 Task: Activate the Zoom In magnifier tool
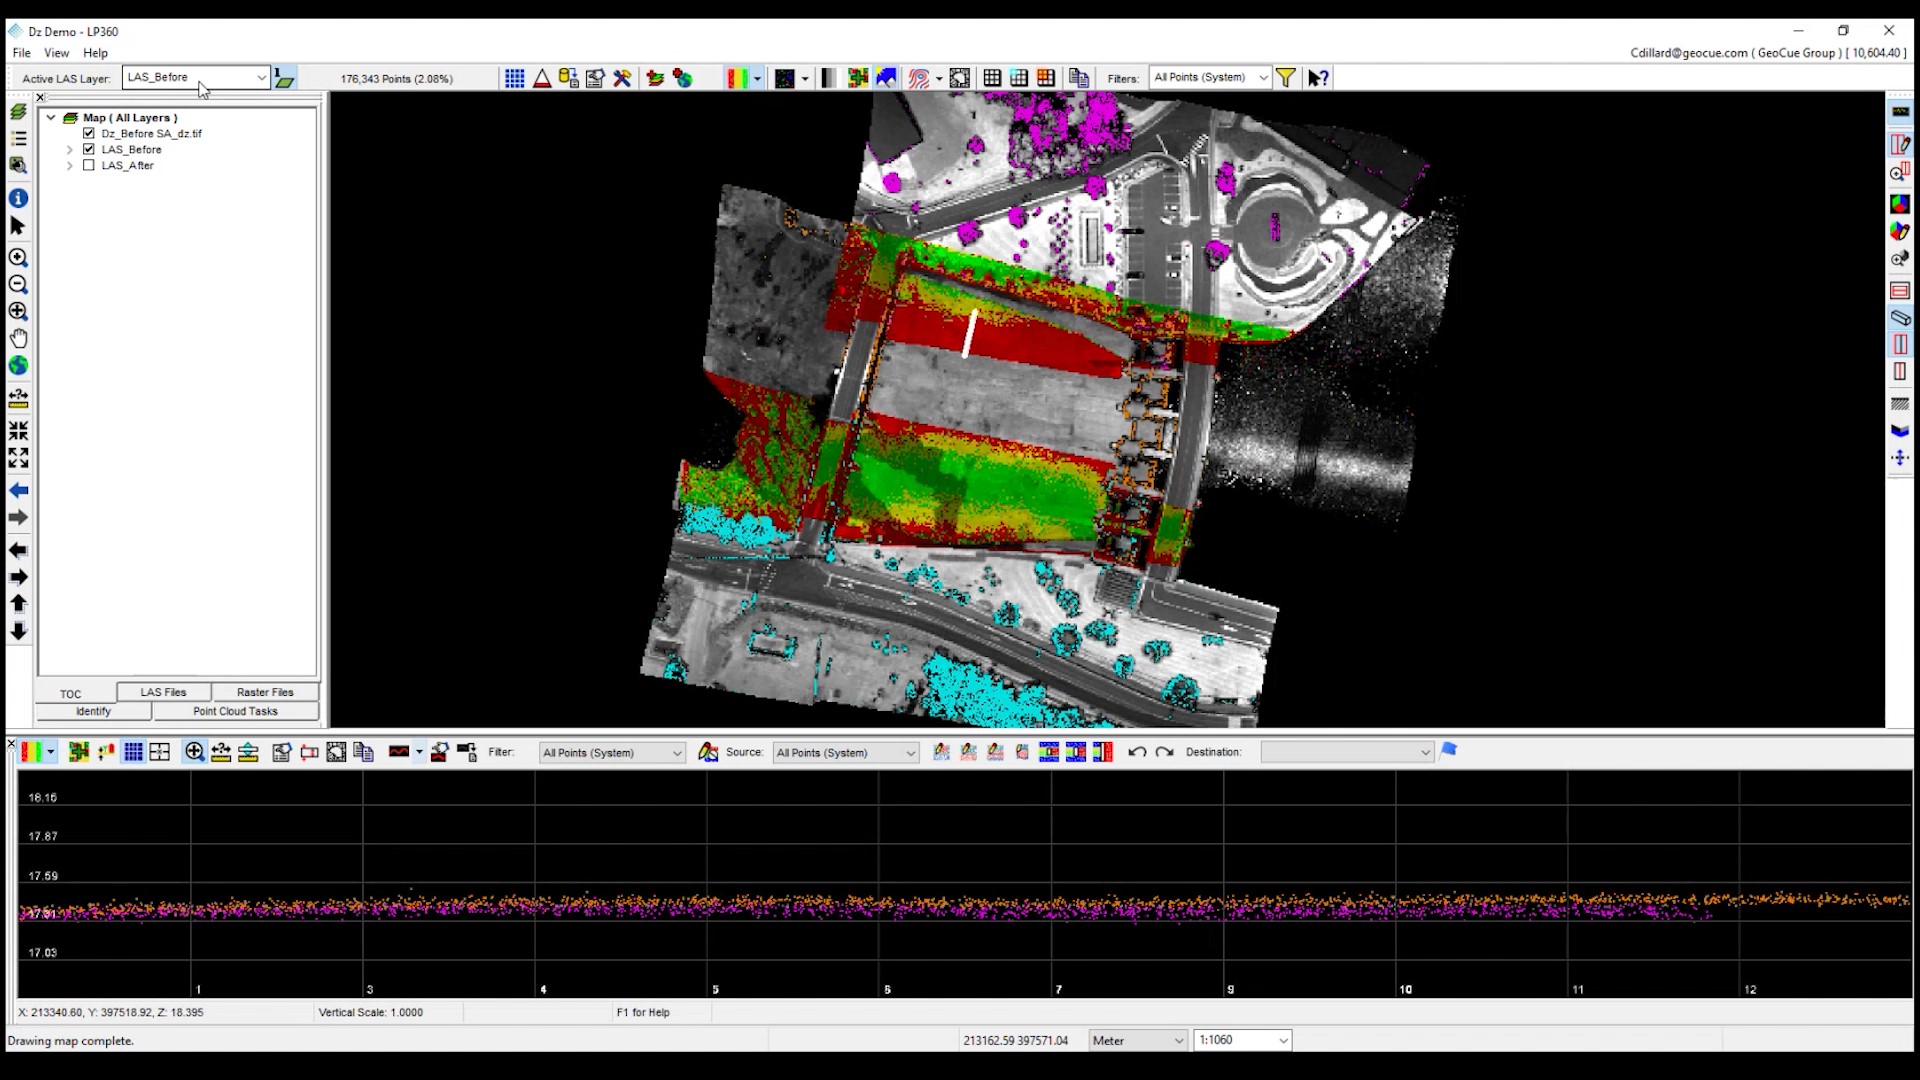point(18,258)
